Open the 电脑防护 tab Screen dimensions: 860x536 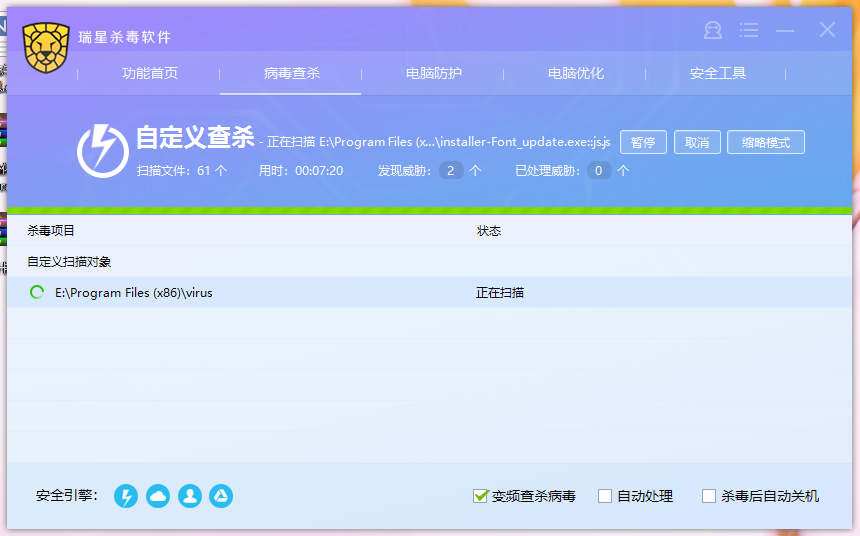433,74
